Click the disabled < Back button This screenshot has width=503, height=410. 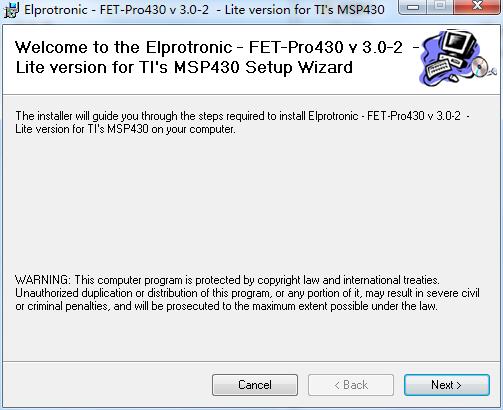pos(351,385)
